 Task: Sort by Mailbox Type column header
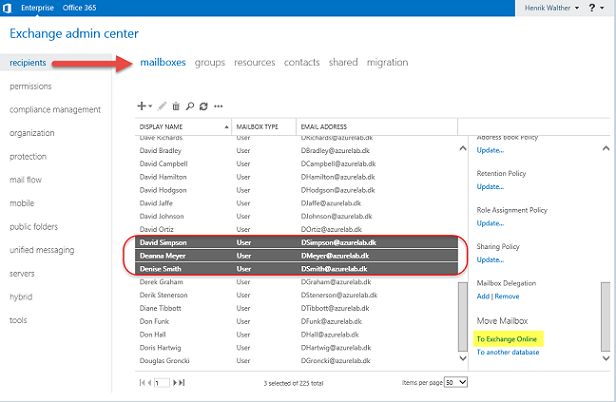(x=264, y=127)
